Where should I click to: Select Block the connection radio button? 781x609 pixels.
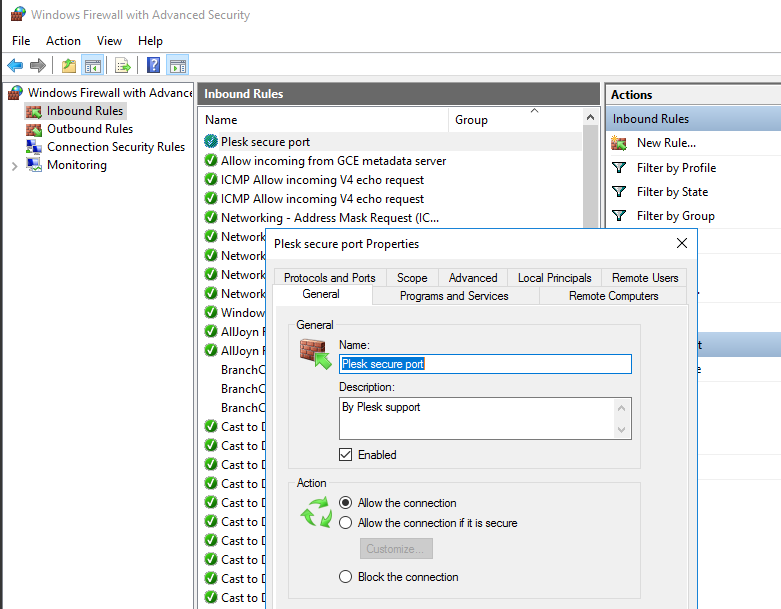point(345,577)
